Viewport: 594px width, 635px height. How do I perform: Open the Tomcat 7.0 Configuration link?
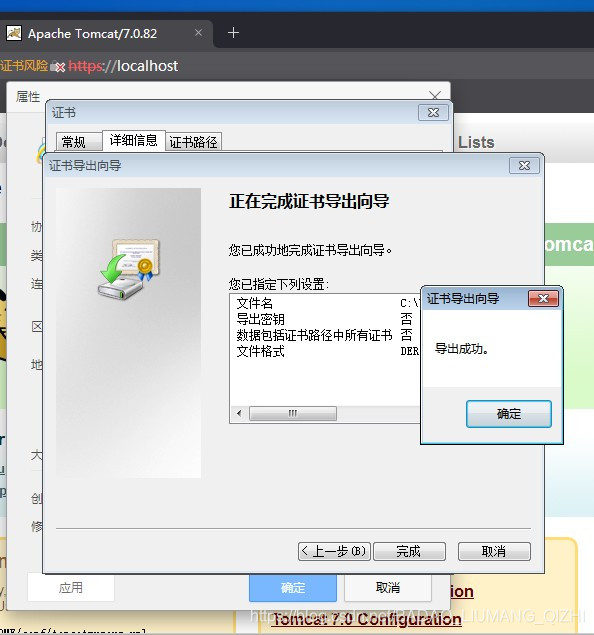367,619
